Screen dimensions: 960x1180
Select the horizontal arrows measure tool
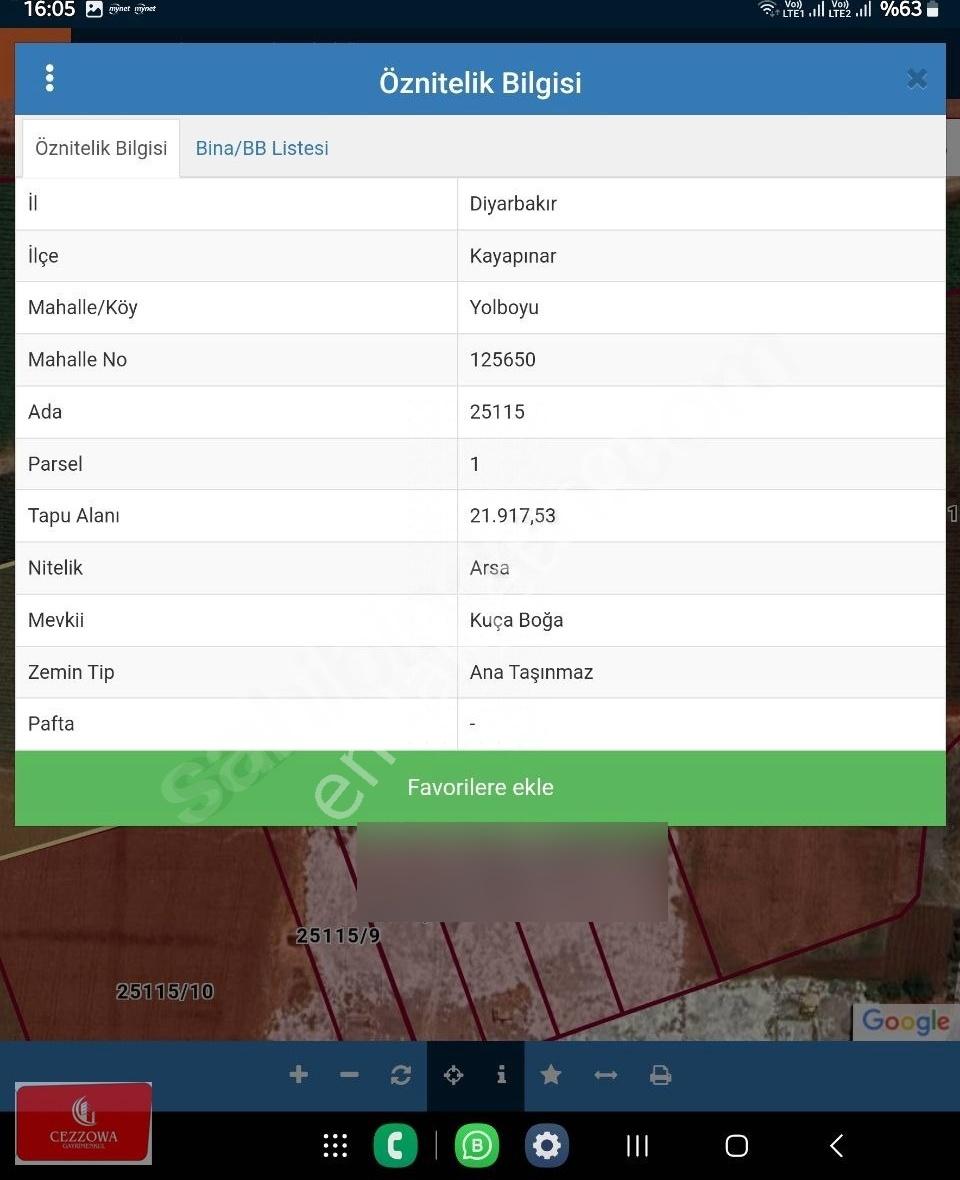606,1075
